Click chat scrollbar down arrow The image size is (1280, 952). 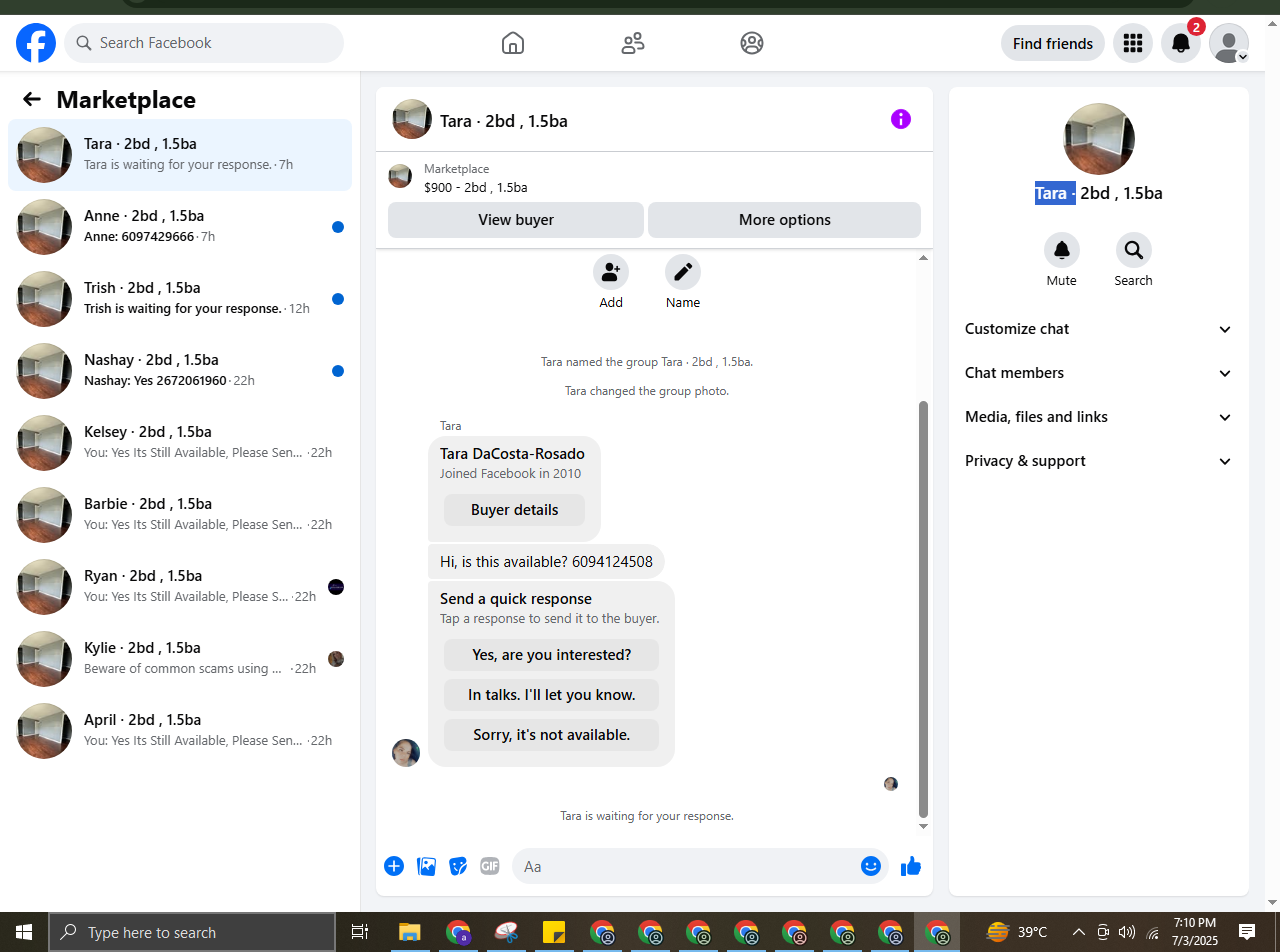[x=923, y=826]
